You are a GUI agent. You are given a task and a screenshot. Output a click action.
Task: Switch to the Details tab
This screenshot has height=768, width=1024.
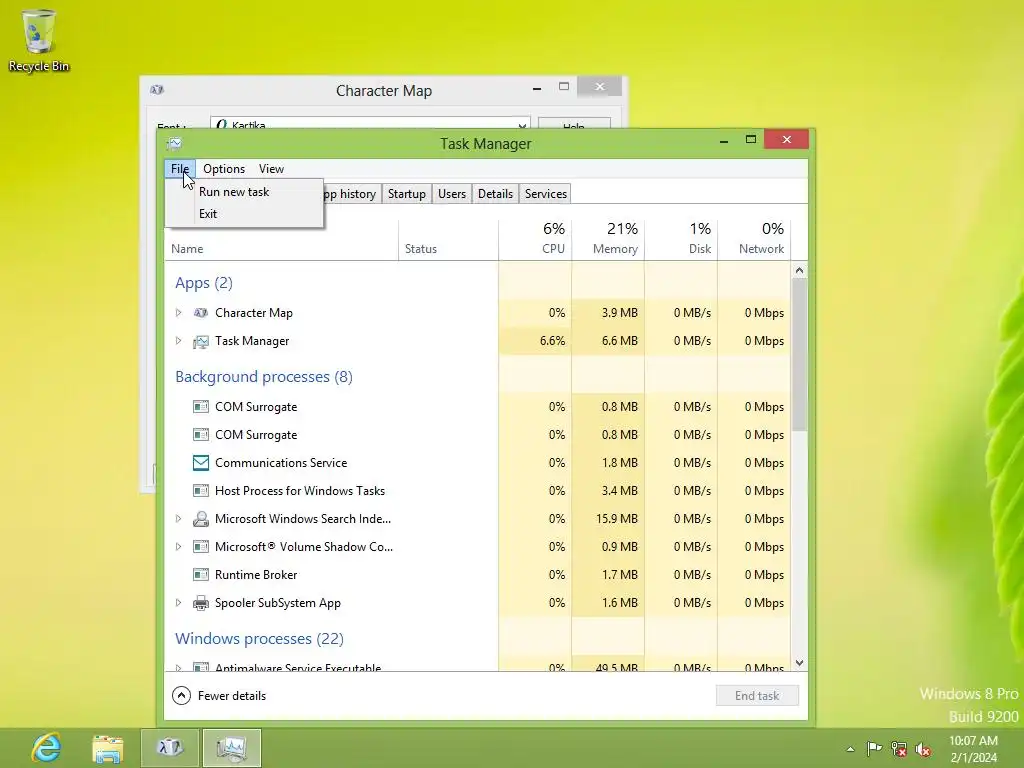(x=495, y=194)
